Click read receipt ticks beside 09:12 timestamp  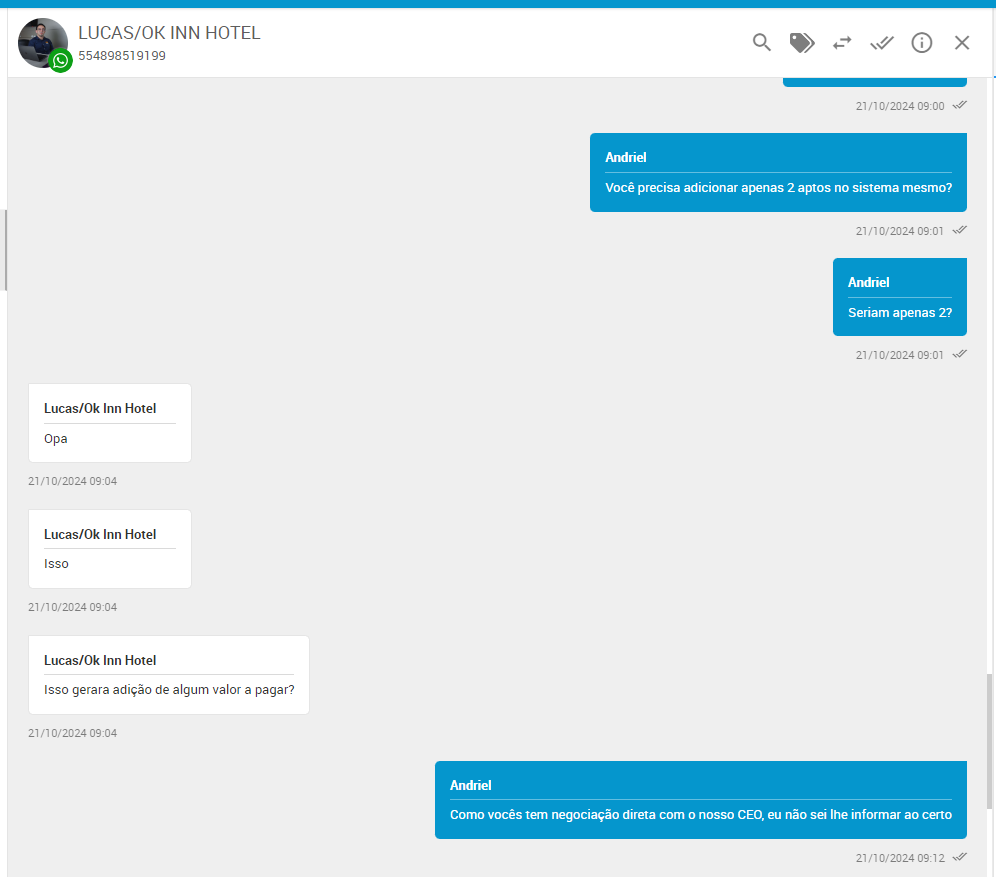point(960,857)
